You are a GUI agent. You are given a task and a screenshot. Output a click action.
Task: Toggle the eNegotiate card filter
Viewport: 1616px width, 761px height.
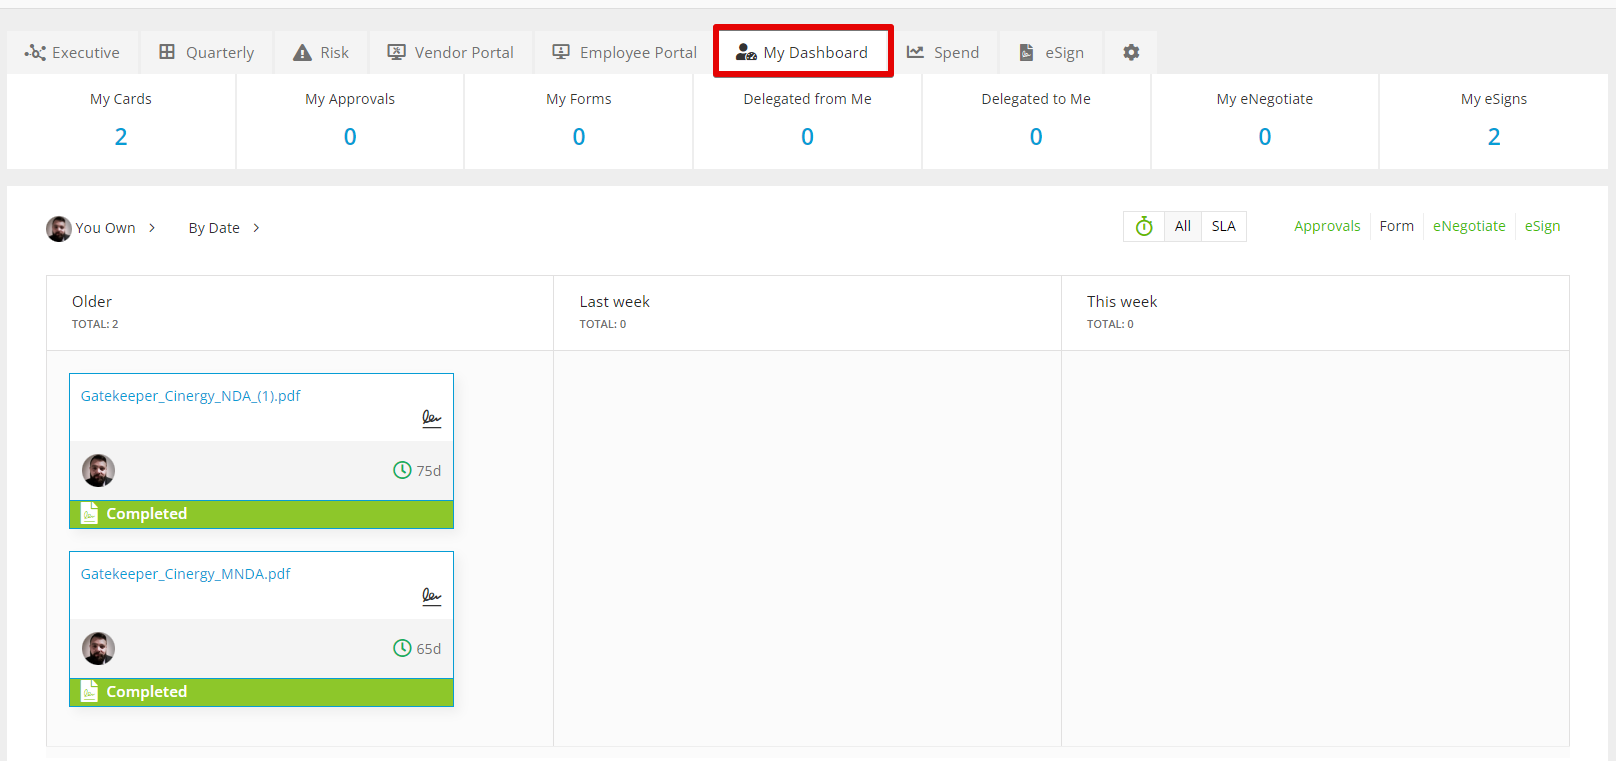(x=1469, y=226)
